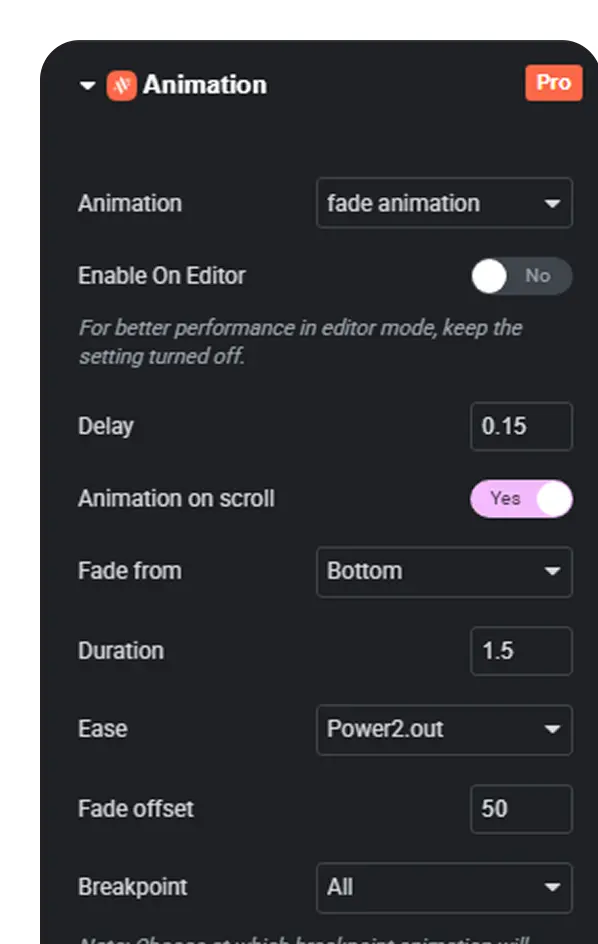Click the orange Animation plugin icon
The height and width of the screenshot is (944, 598).
pos(122,85)
